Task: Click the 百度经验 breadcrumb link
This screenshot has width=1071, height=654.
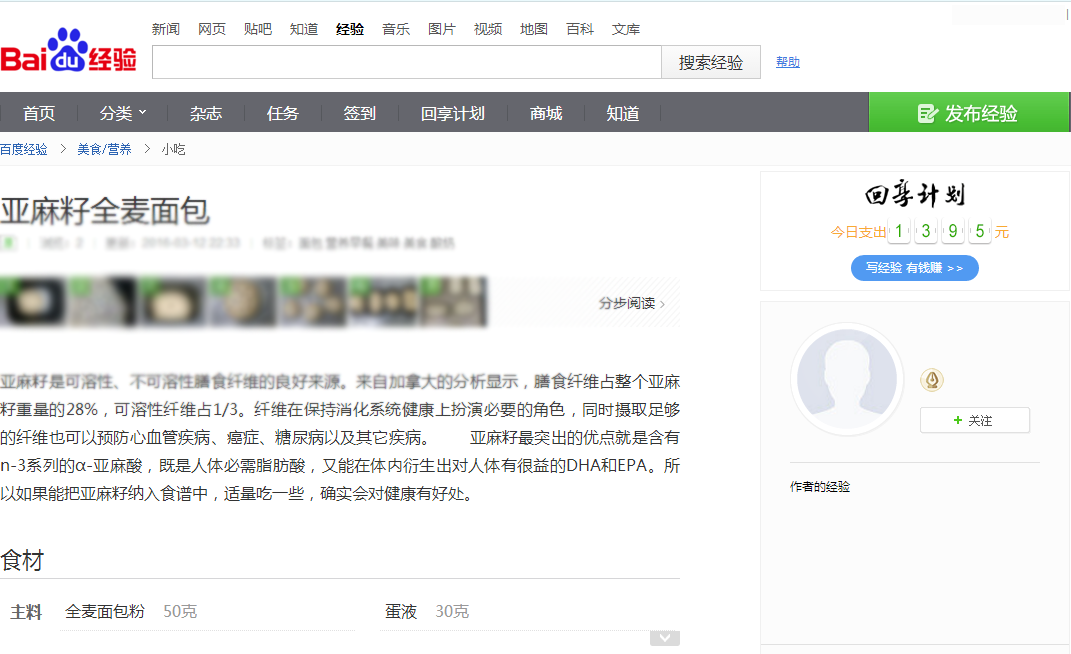Action: 24,149
